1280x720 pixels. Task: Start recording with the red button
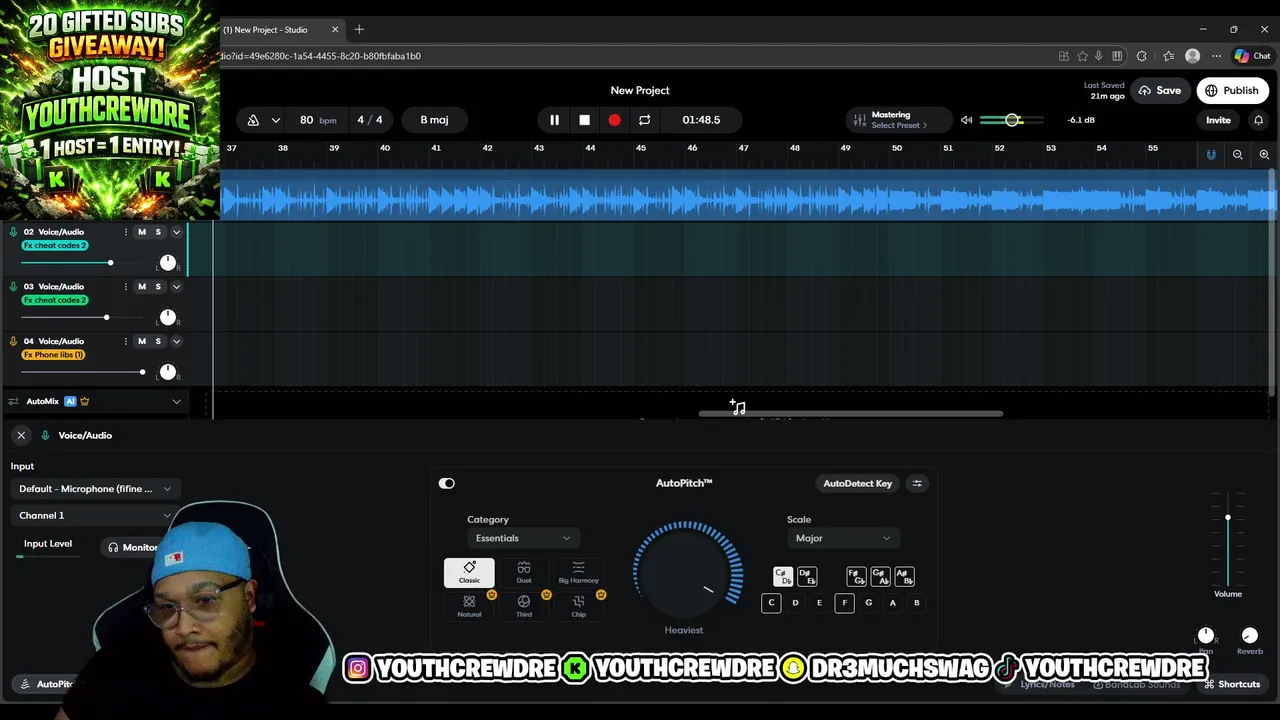tap(614, 120)
